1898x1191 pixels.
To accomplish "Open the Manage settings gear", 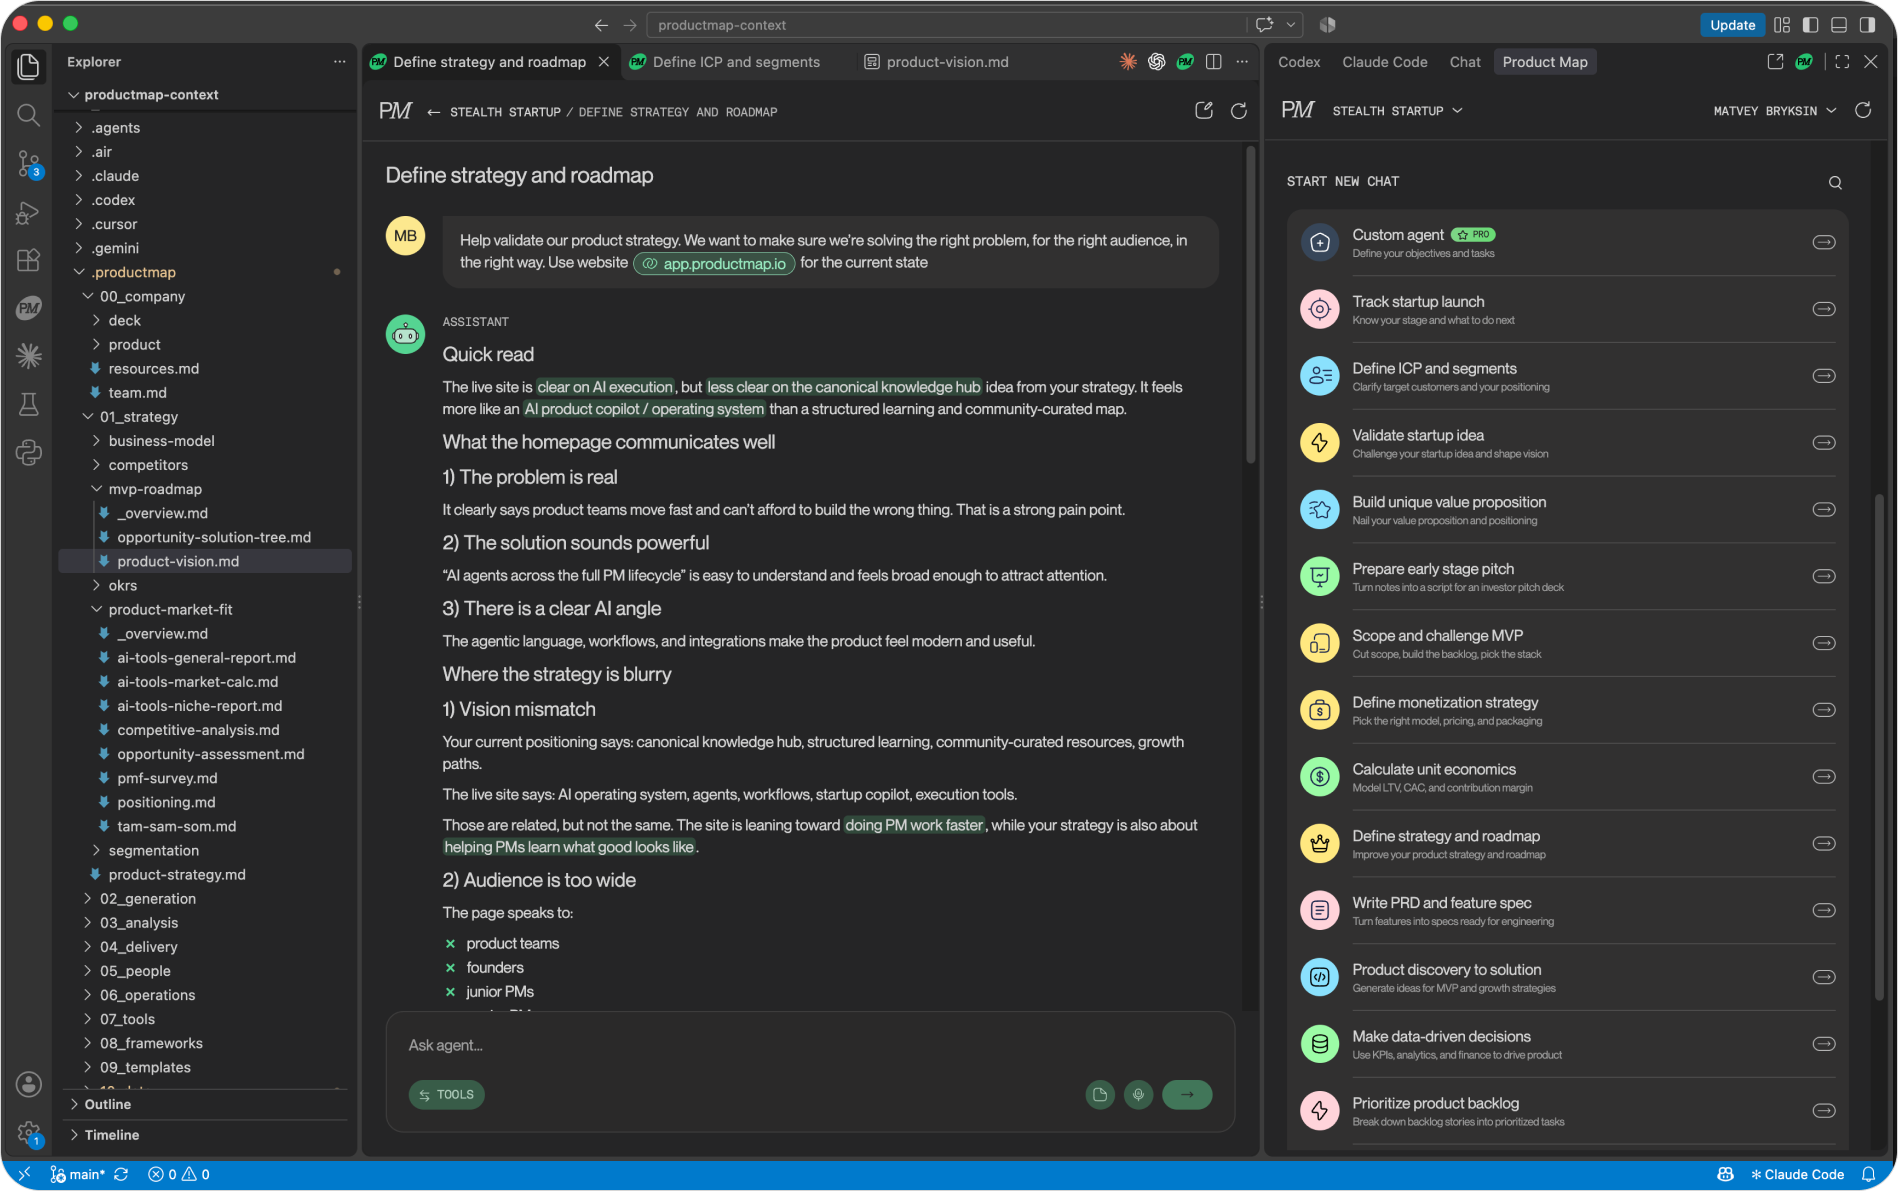I will (x=28, y=1133).
